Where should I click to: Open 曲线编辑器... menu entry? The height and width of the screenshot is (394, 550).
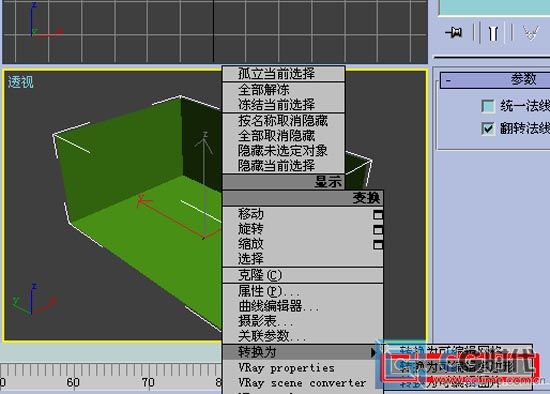click(x=303, y=307)
